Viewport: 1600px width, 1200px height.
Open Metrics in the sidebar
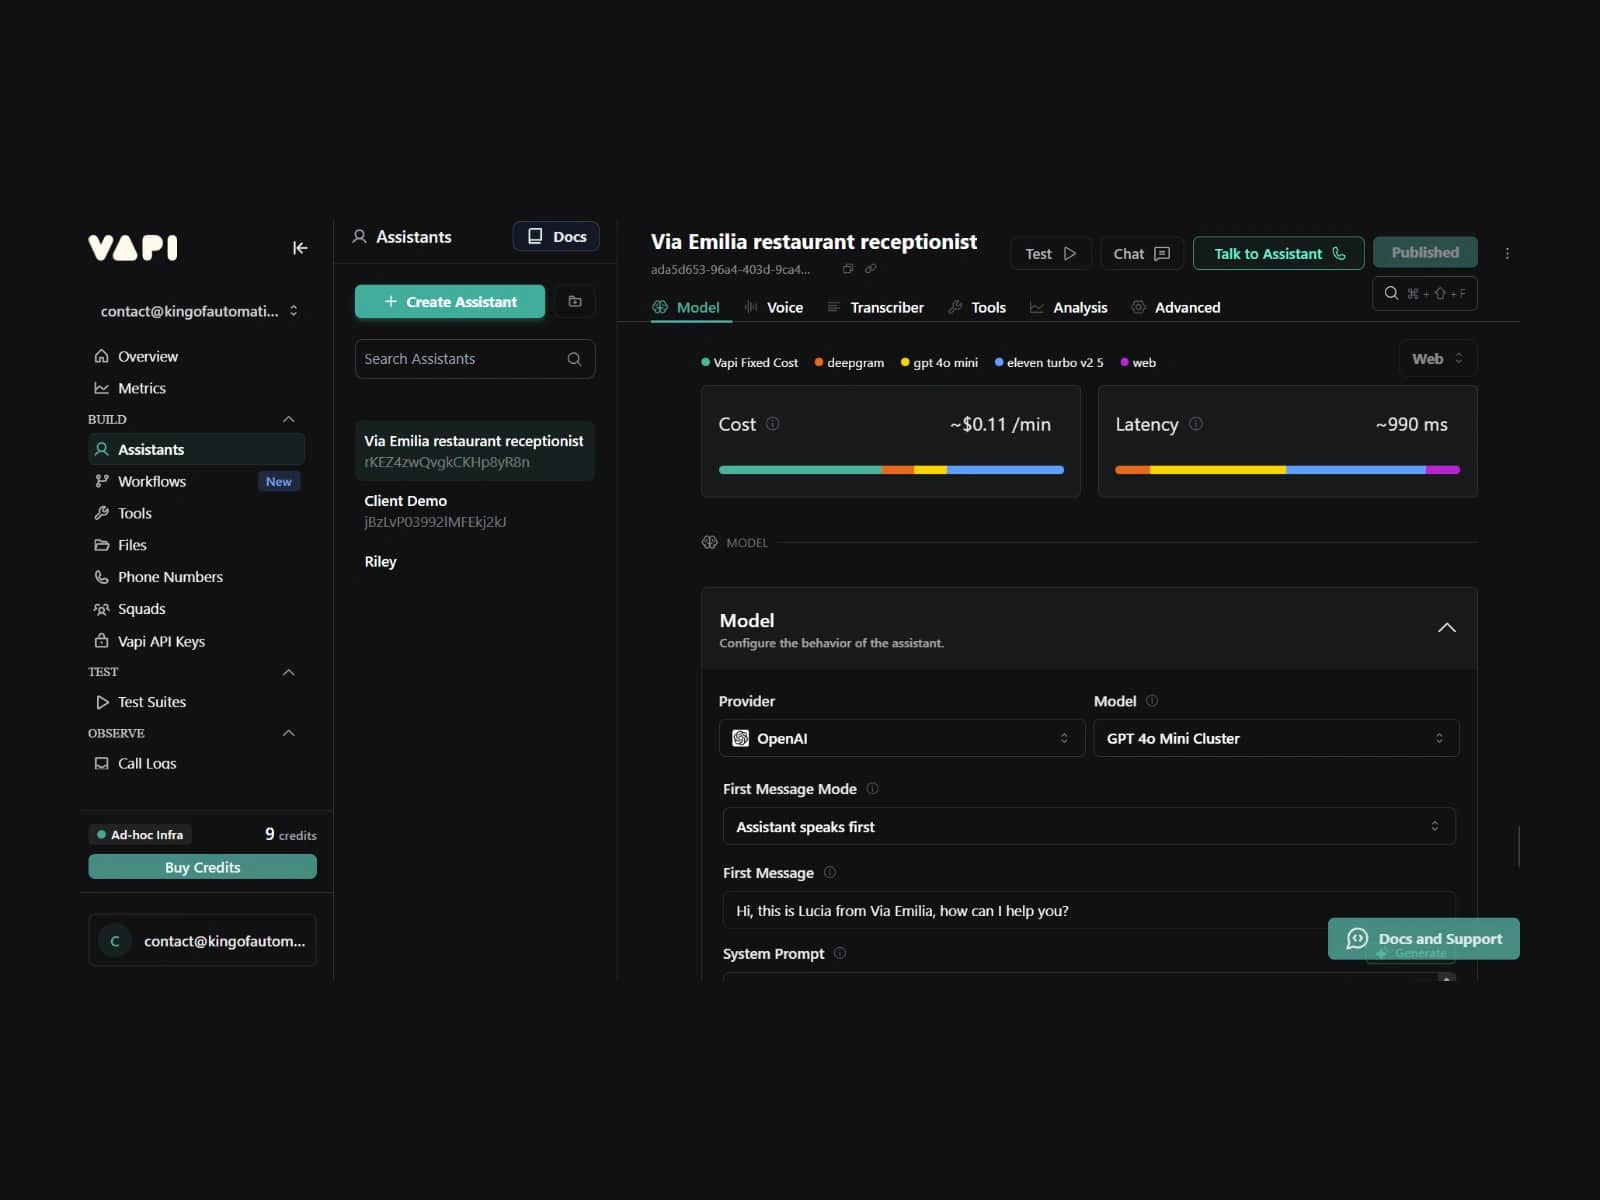(196, 388)
